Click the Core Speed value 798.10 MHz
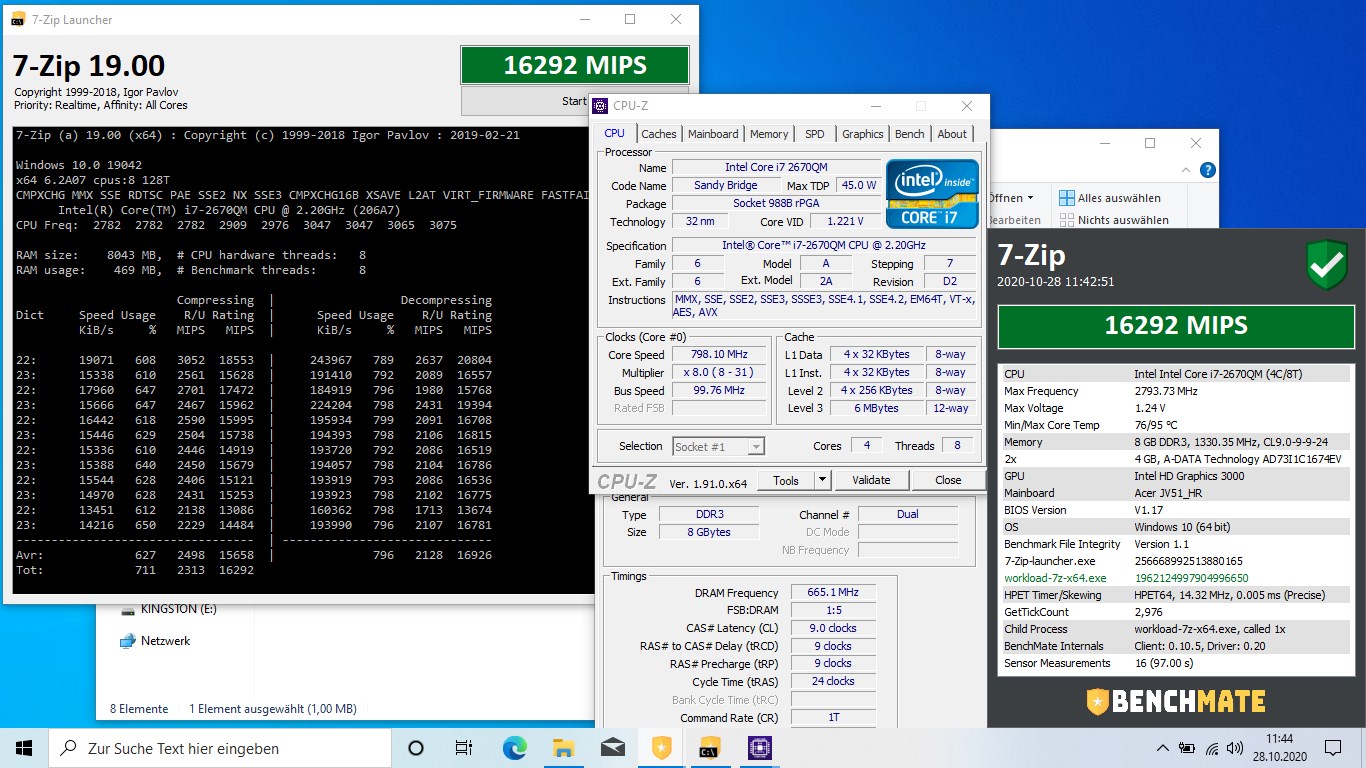Image resolution: width=1366 pixels, height=768 pixels. (x=718, y=355)
